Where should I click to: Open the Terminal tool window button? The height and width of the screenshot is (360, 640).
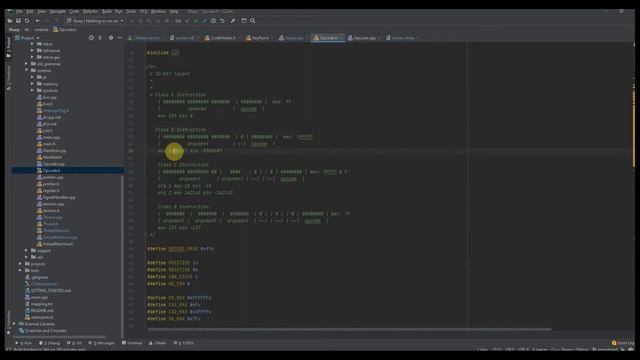[132, 343]
